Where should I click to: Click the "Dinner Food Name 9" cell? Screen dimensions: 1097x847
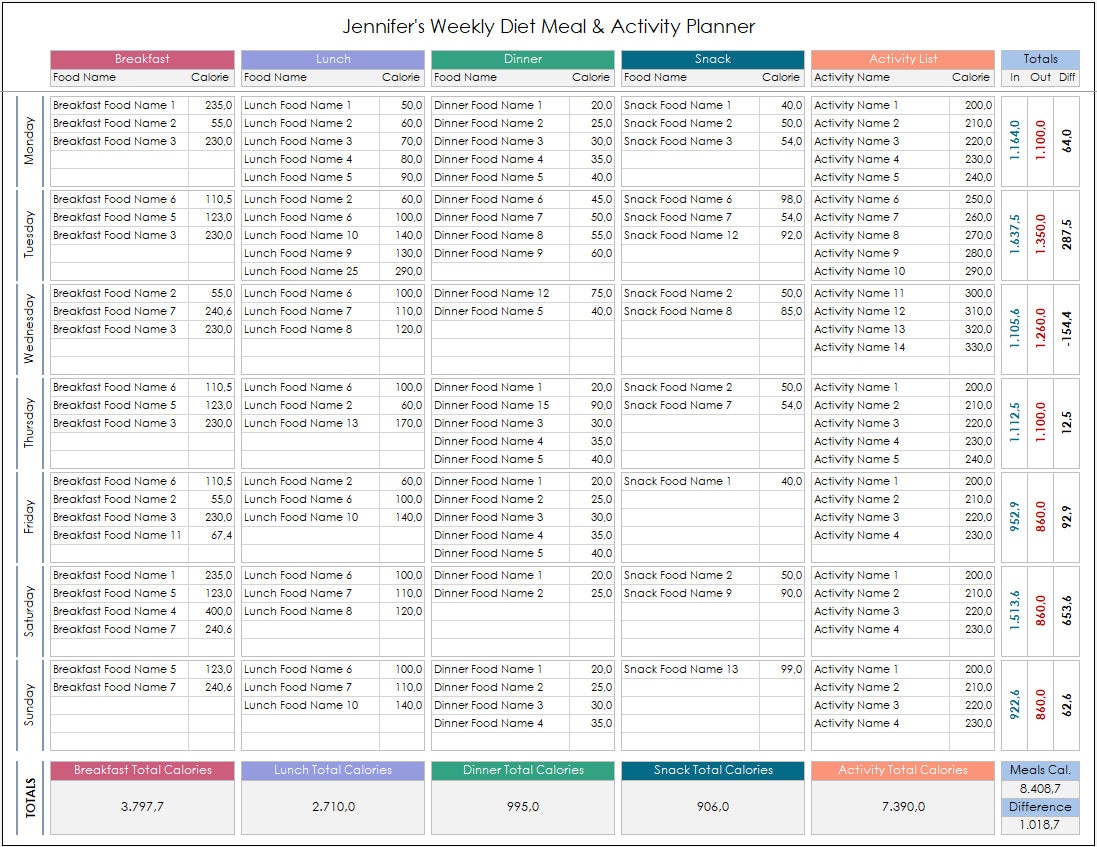point(500,253)
